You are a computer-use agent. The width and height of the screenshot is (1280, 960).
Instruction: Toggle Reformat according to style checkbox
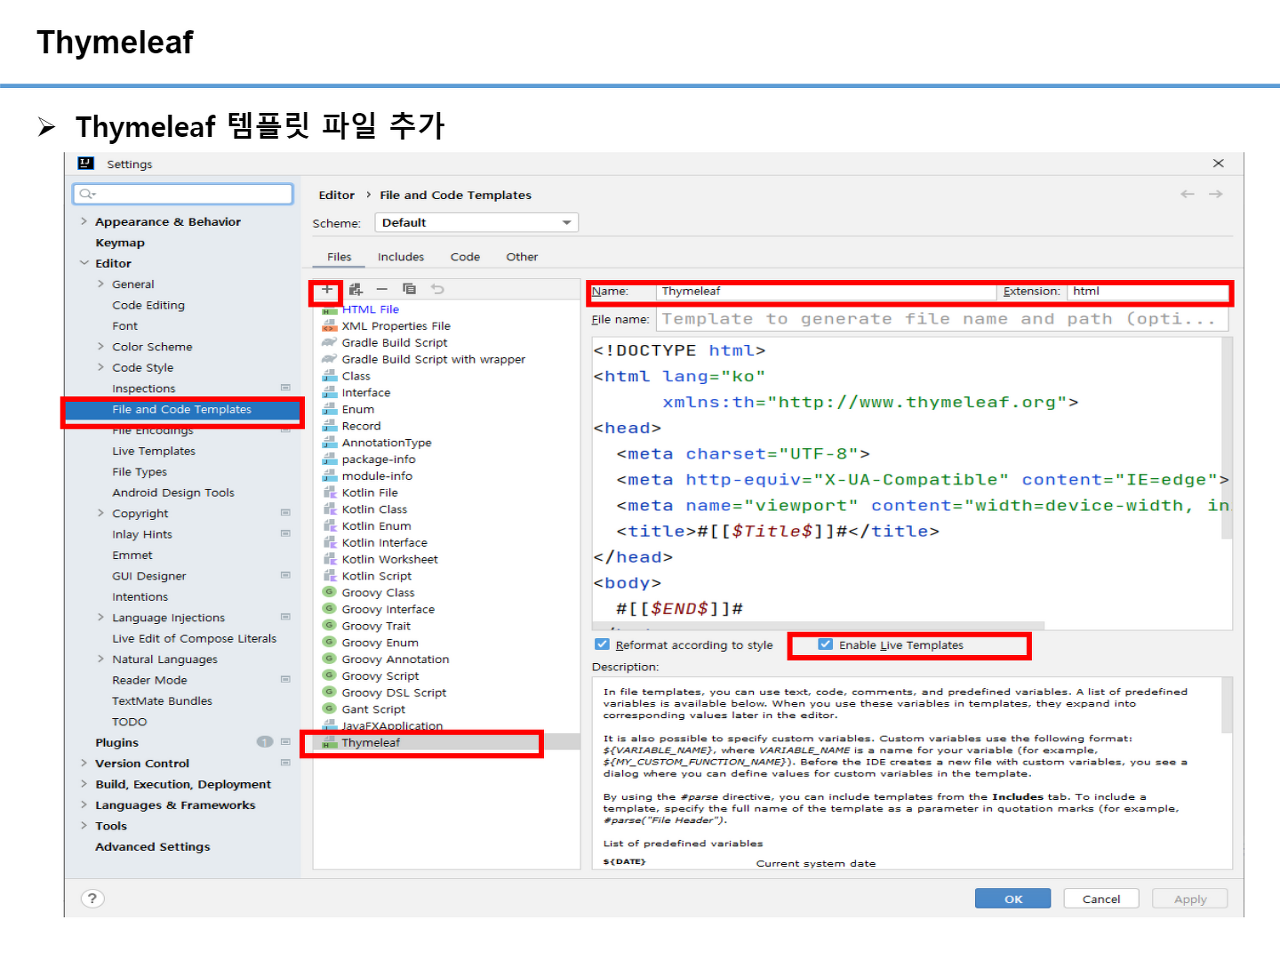[602, 645]
